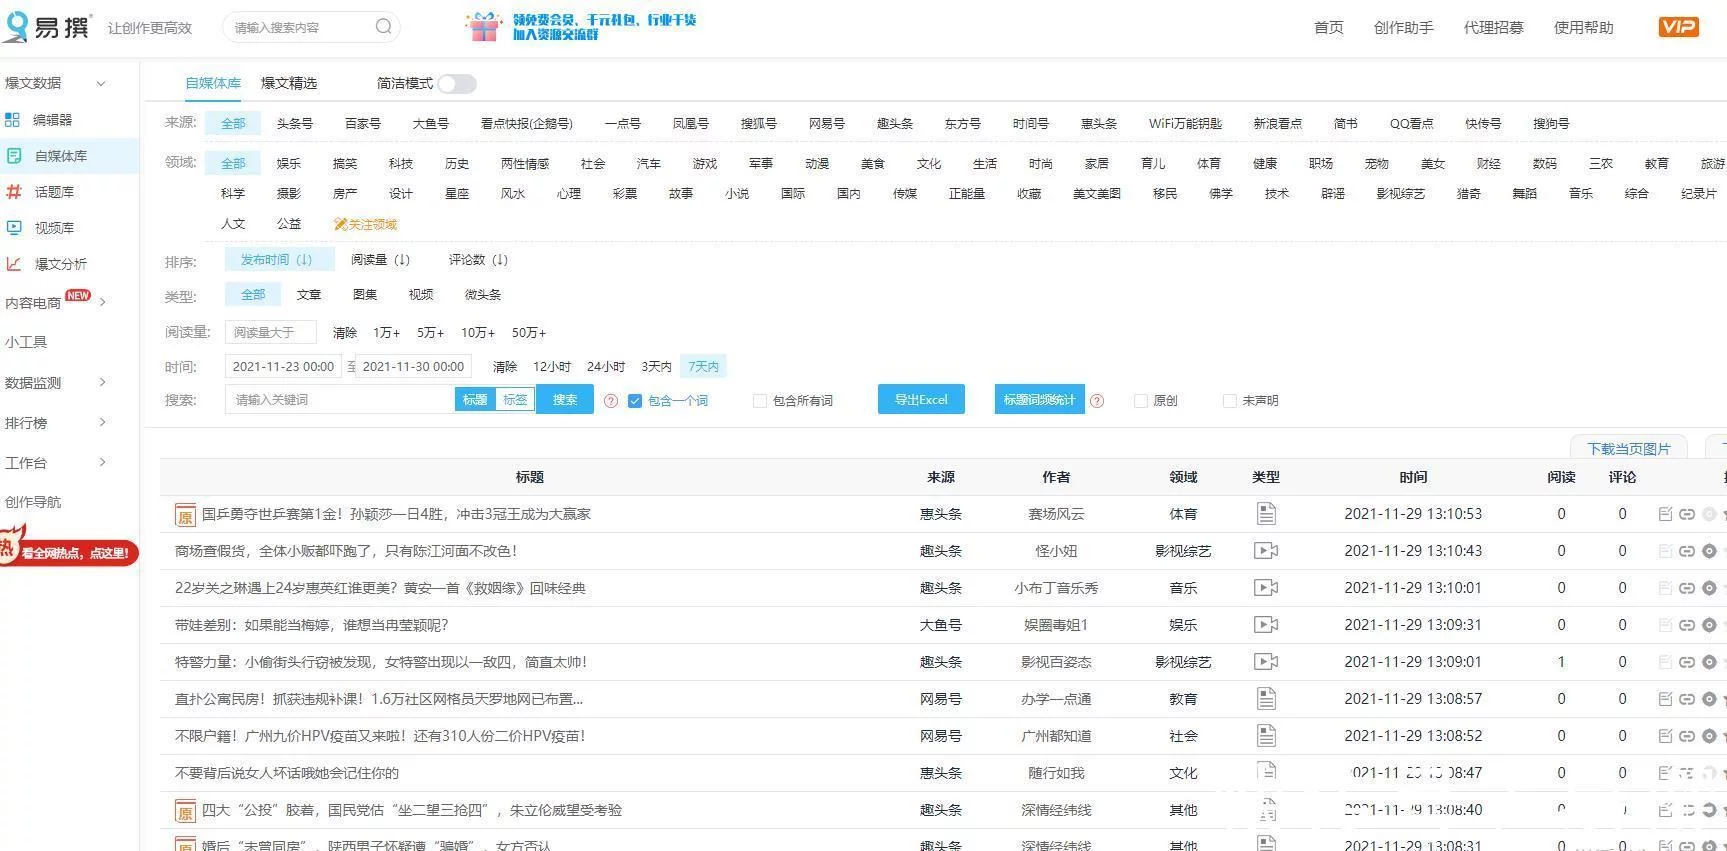Toggle the 简洁模式 switch
The height and width of the screenshot is (851, 1727).
tap(456, 84)
